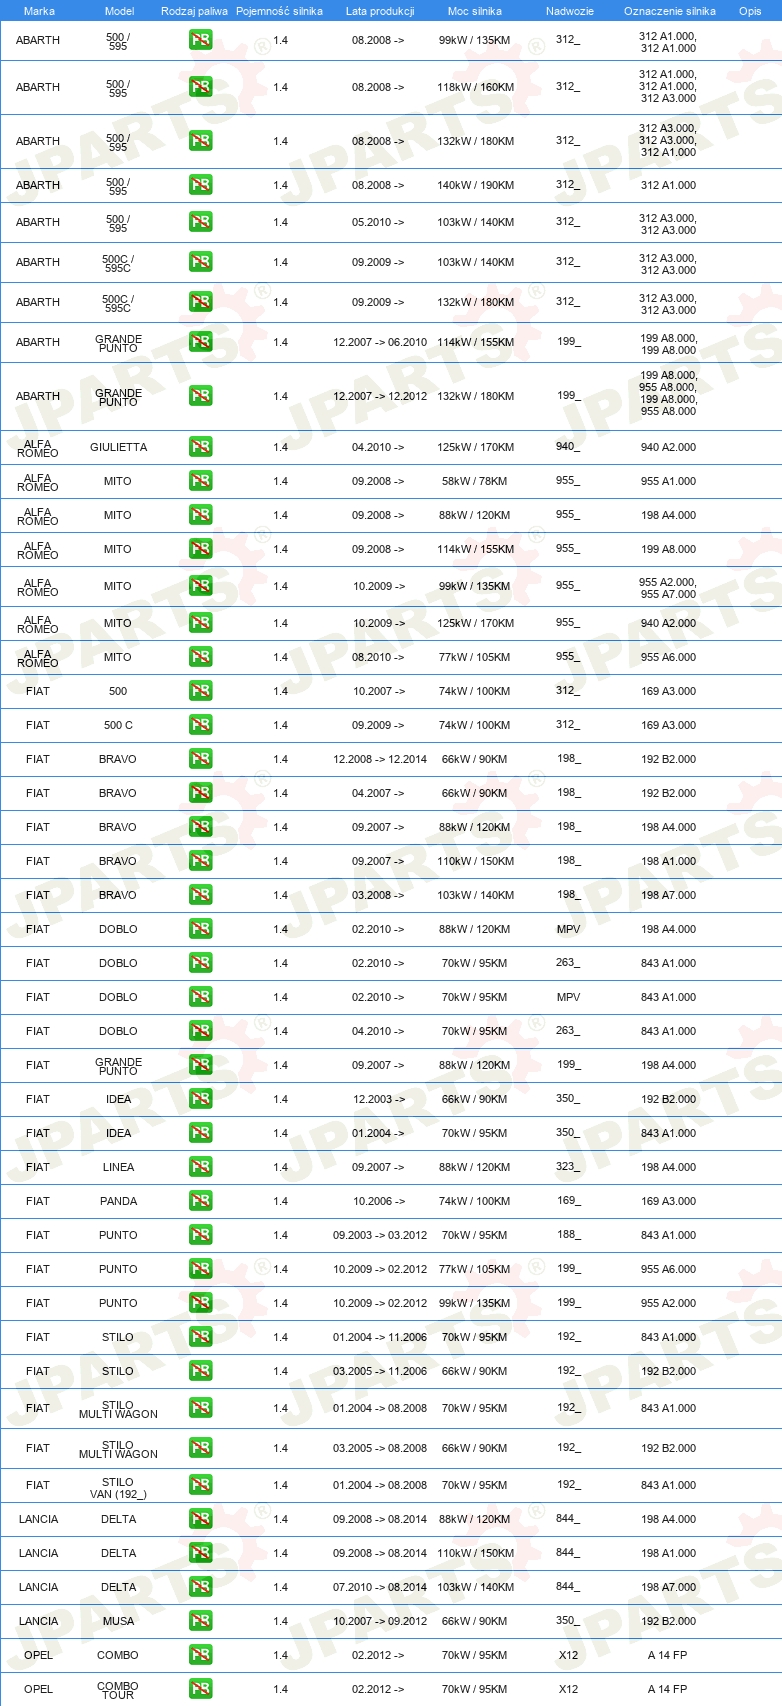Click the 118kW / 160KM power cell
The image size is (782, 1706).
point(475,87)
